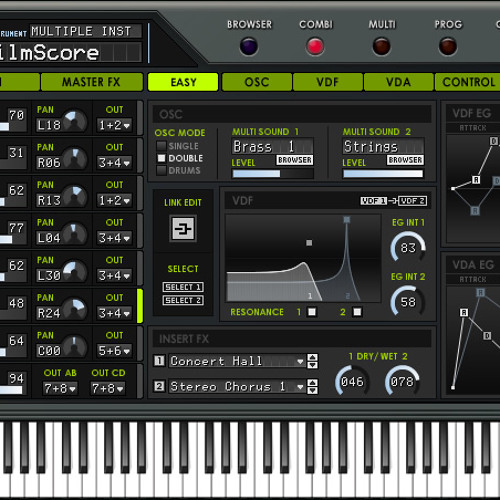Screen dimensions: 500x500
Task: Click the VDF 1 routing icon
Action: [374, 201]
